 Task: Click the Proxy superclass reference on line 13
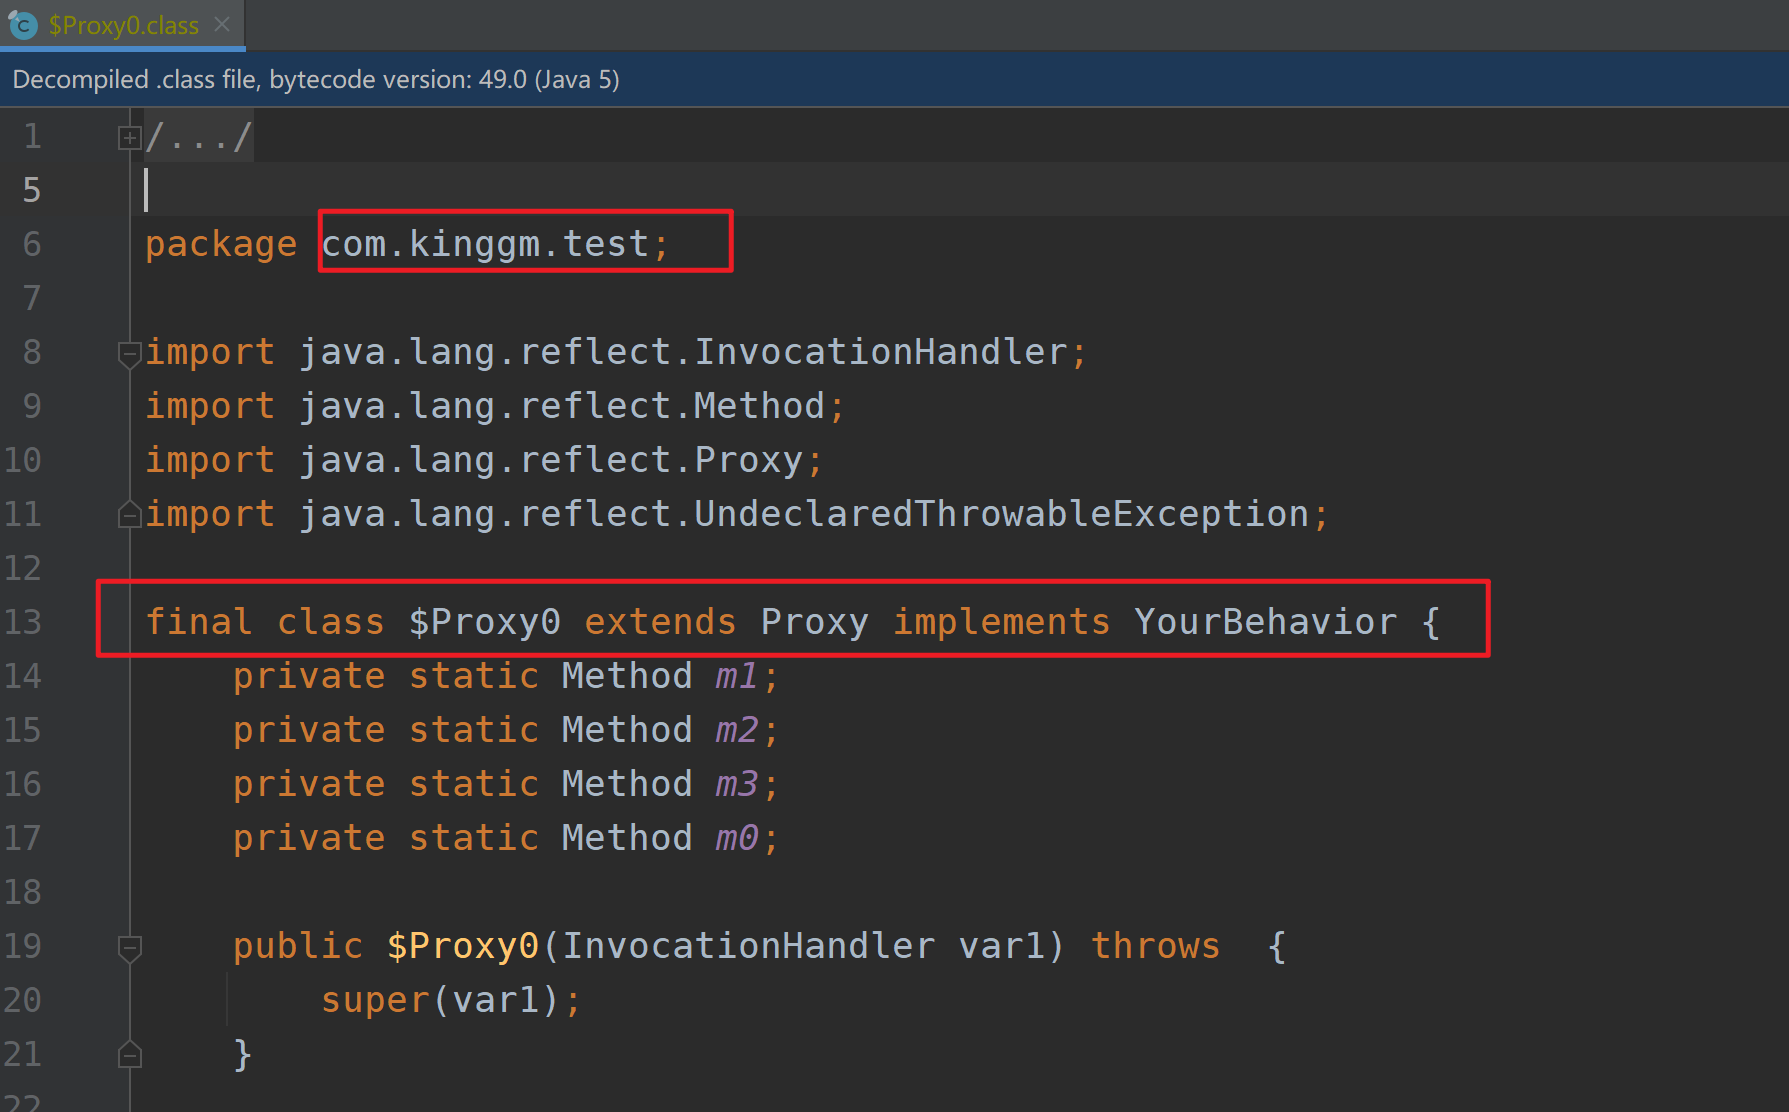click(x=813, y=621)
